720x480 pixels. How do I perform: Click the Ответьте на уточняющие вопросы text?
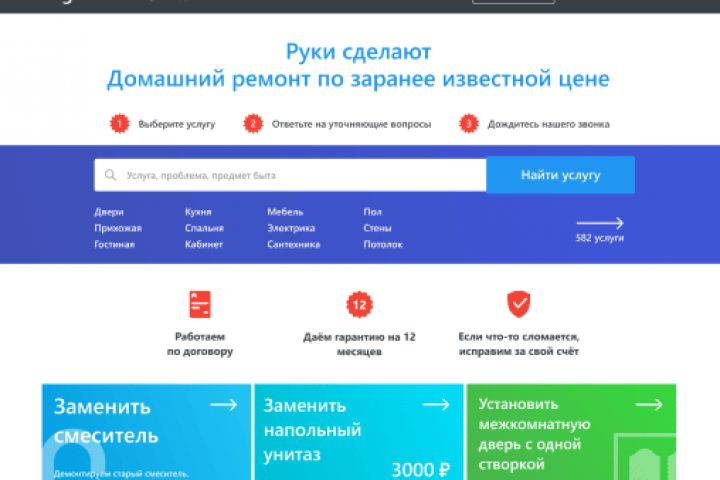click(x=351, y=124)
